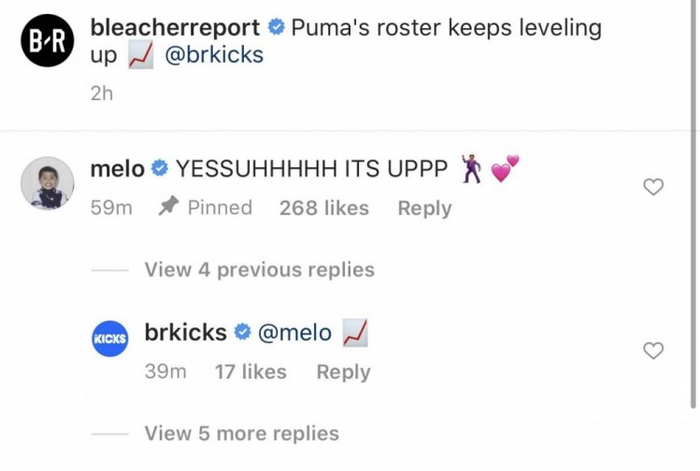The height and width of the screenshot is (471, 700).
Task: Click the verified badge next to bleacherreport
Action: [276, 28]
